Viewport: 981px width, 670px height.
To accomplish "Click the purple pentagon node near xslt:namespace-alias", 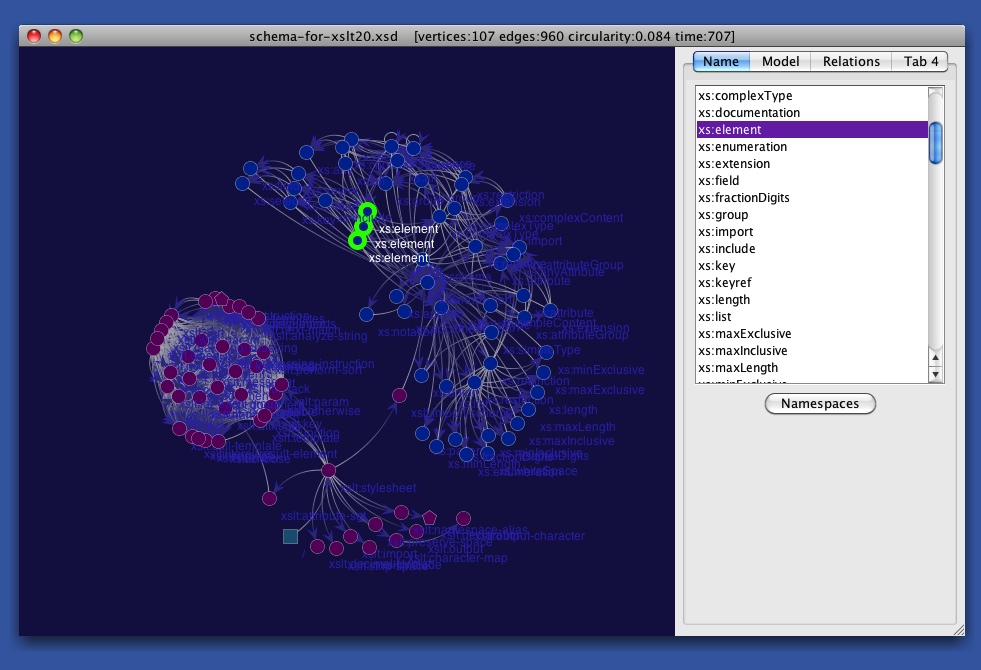I will pos(429,517).
